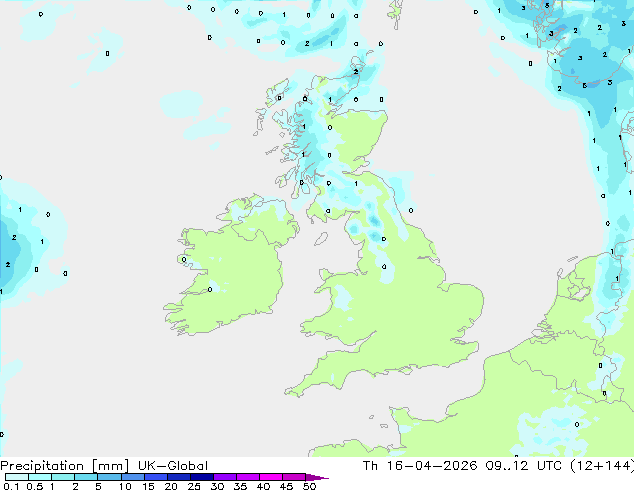Screen dimensions: 634x490
Task: Click the '10' legend scale label
Action: tap(125, 486)
